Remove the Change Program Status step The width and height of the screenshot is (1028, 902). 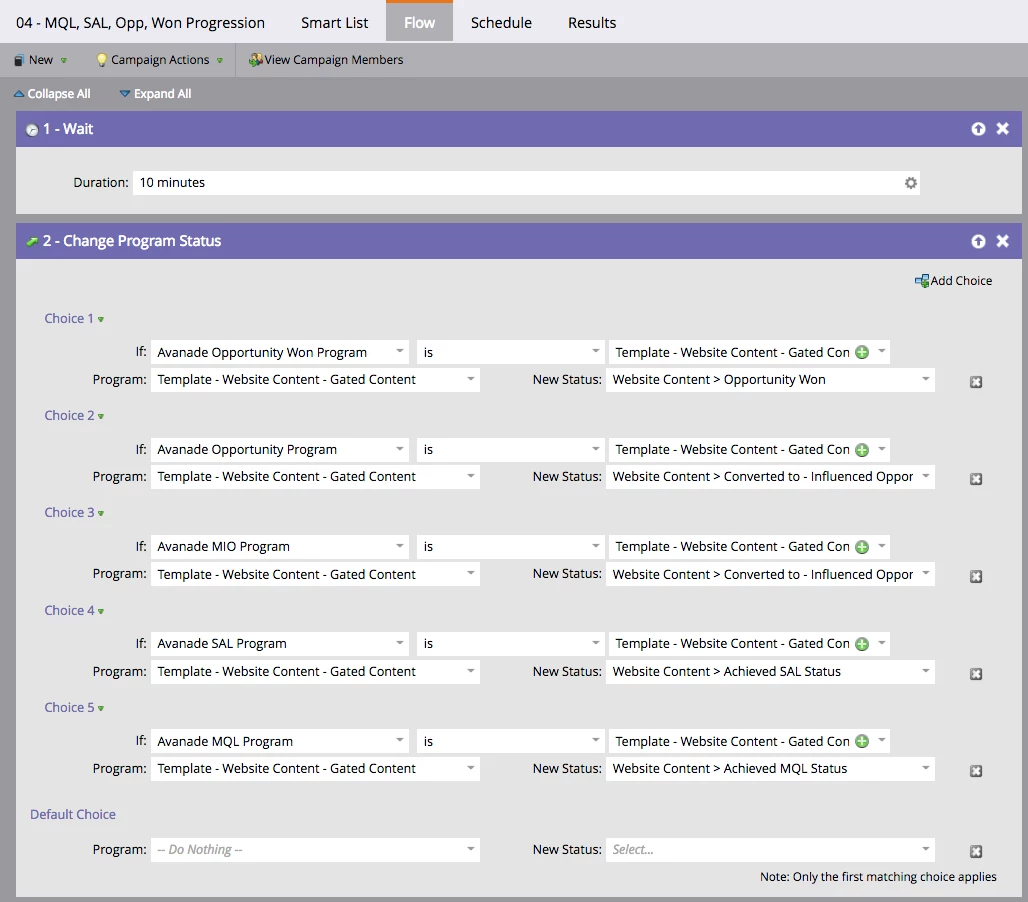tap(1002, 241)
